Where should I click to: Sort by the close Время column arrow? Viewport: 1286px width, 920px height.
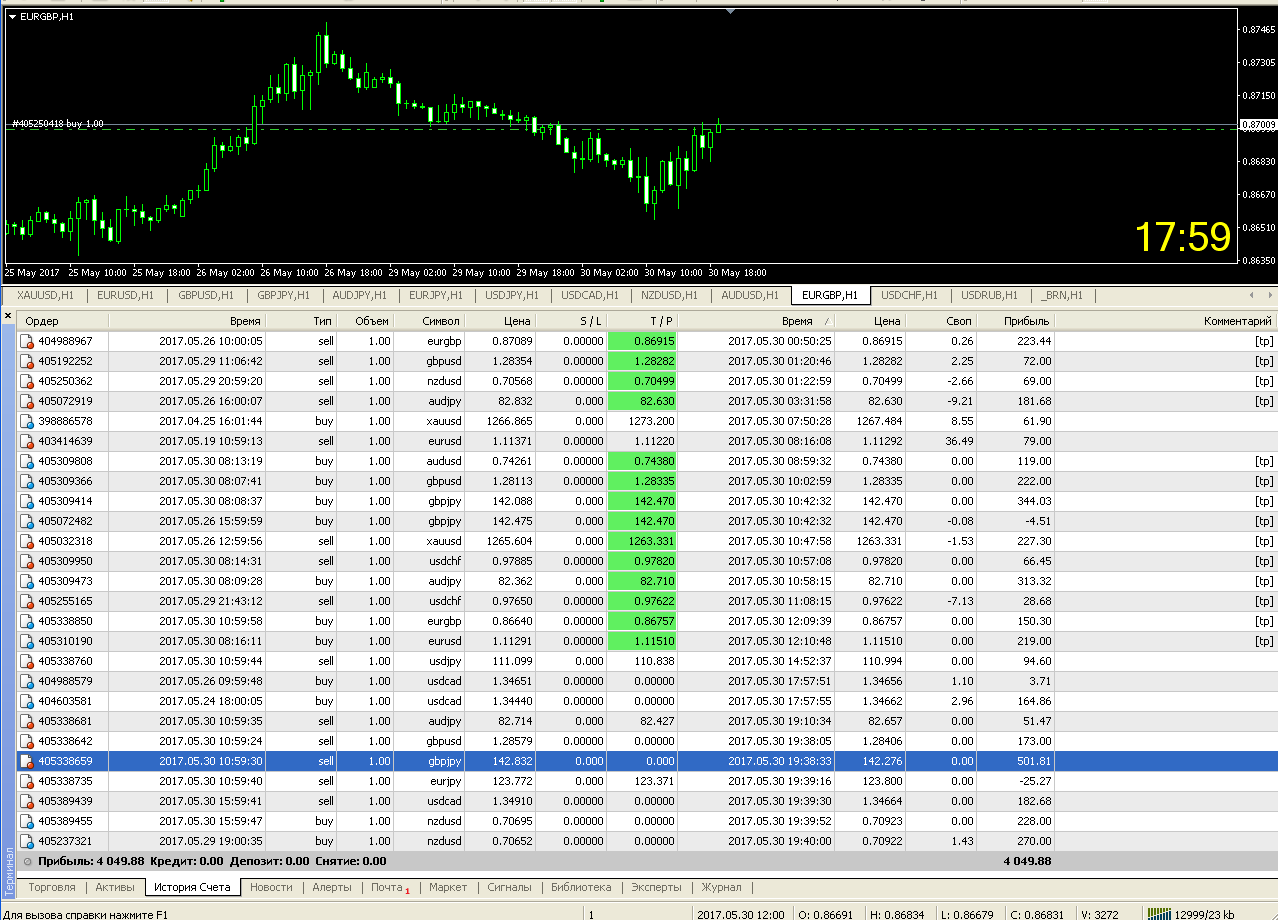pyautogui.click(x=826, y=321)
